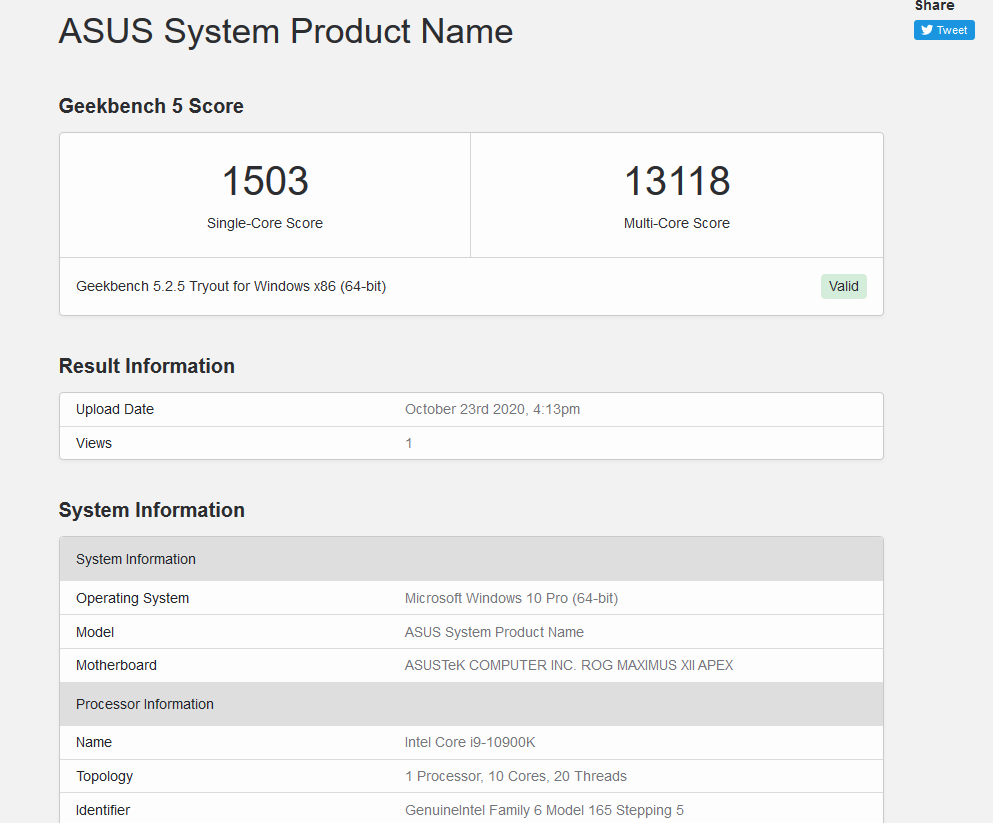The width and height of the screenshot is (993, 823).
Task: Click the Upload Date label
Action: tap(115, 409)
